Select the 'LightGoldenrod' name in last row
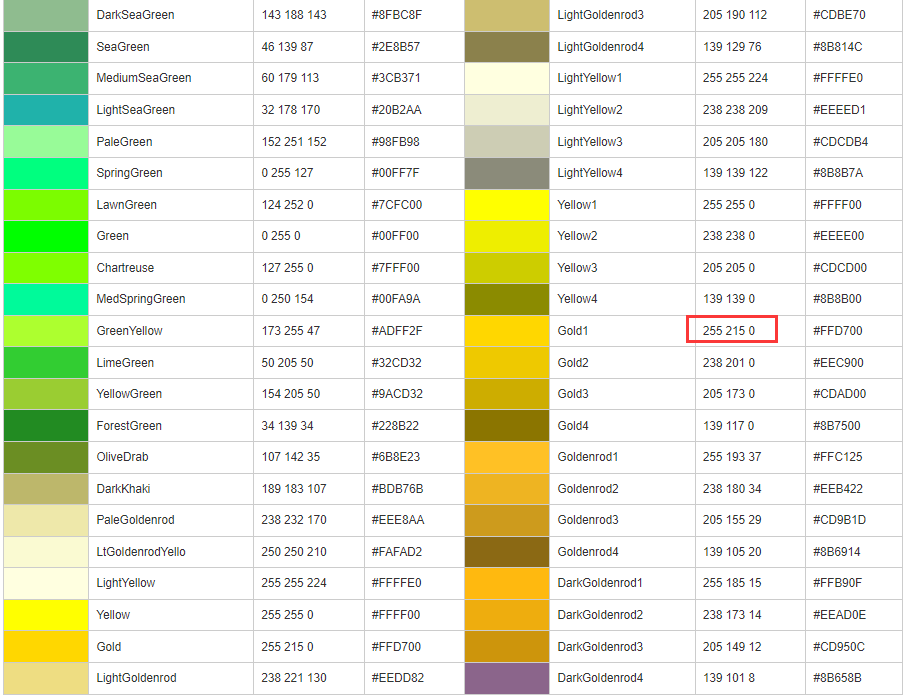The height and width of the screenshot is (695, 903). coord(136,678)
